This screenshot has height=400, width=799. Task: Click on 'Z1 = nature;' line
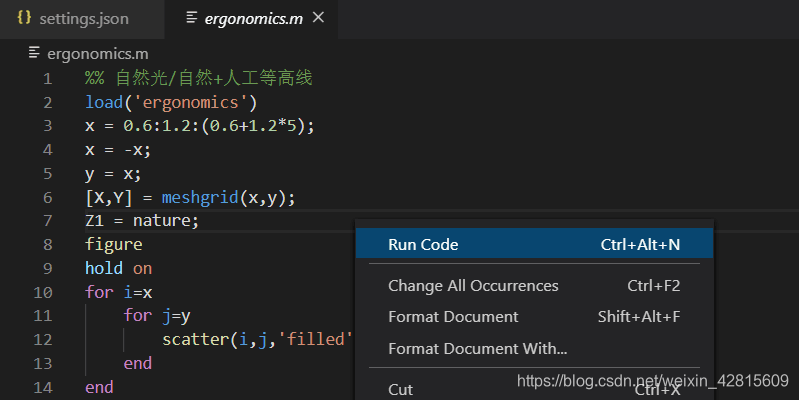(142, 221)
